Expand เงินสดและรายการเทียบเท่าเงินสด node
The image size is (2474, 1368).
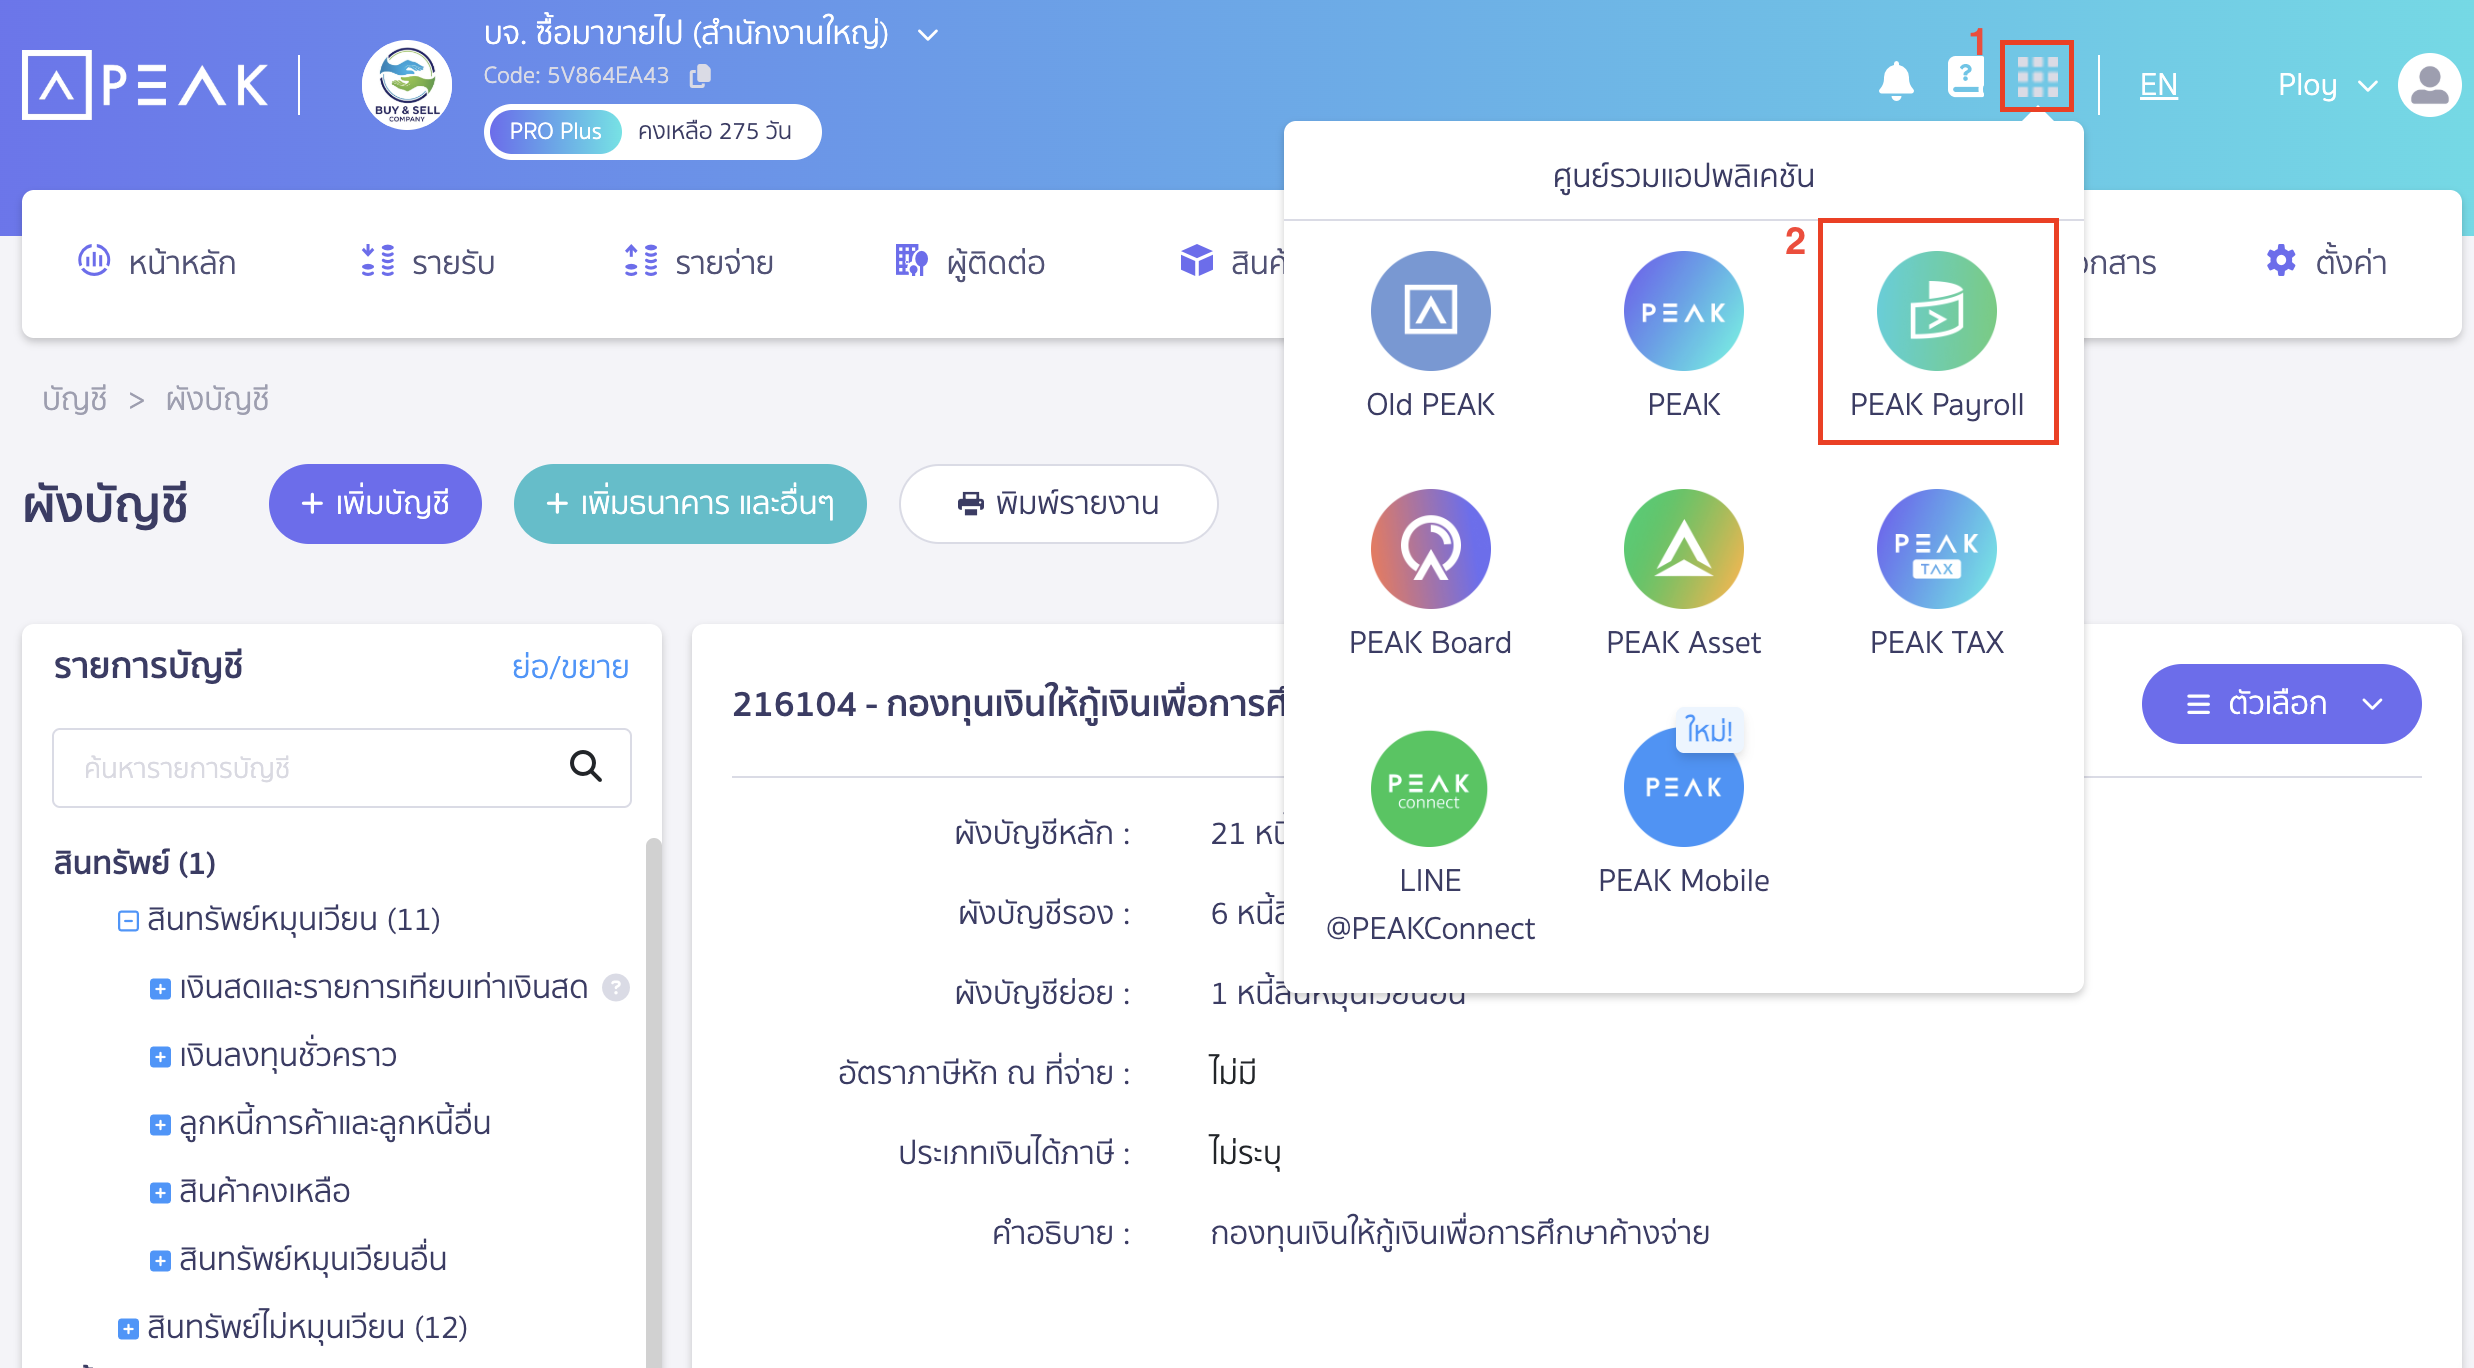click(160, 989)
